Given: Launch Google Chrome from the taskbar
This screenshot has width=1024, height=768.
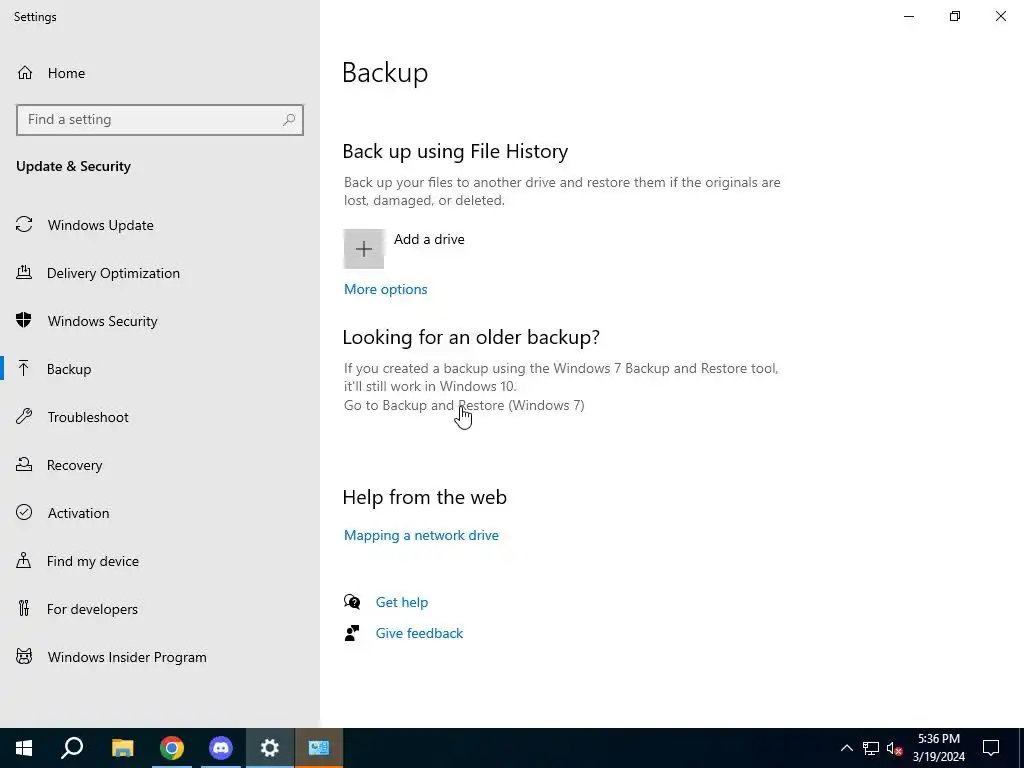Looking at the screenshot, I should point(172,748).
